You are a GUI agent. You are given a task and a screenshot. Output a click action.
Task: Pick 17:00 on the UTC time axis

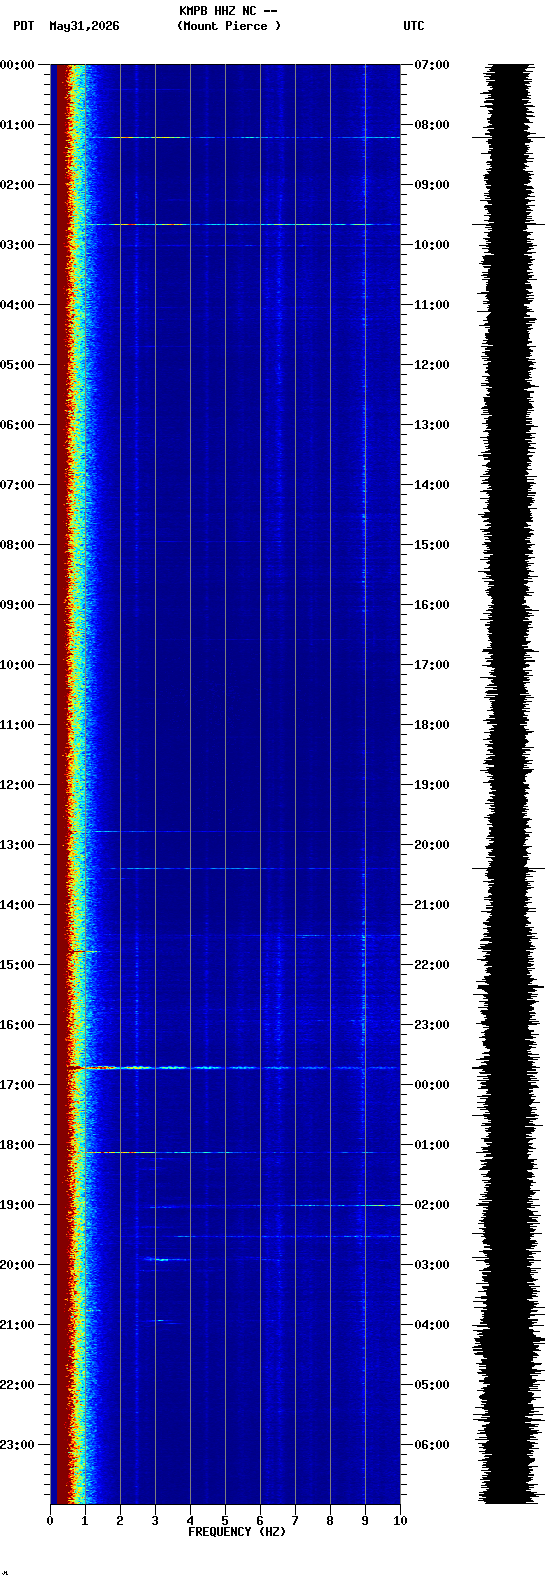click(x=432, y=665)
